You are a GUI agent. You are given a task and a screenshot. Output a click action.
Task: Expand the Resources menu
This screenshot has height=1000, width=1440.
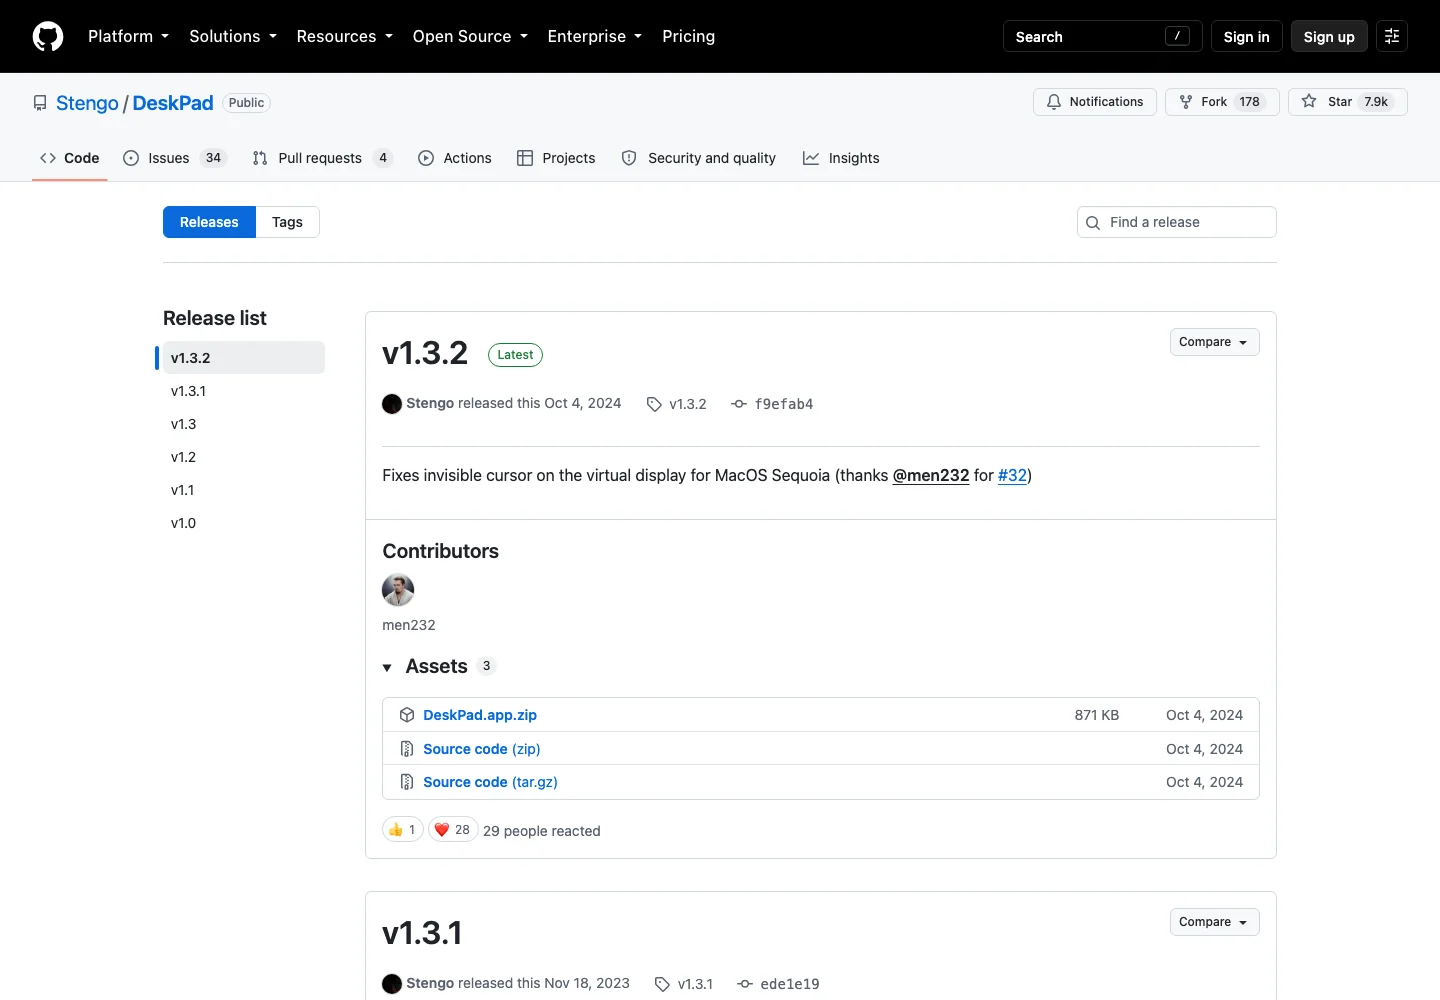(x=345, y=36)
